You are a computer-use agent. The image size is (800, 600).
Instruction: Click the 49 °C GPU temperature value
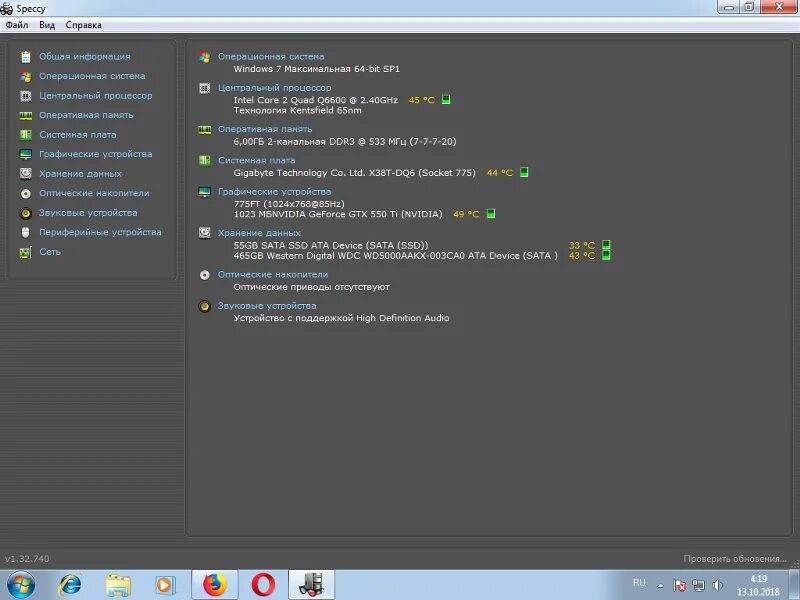tap(466, 214)
